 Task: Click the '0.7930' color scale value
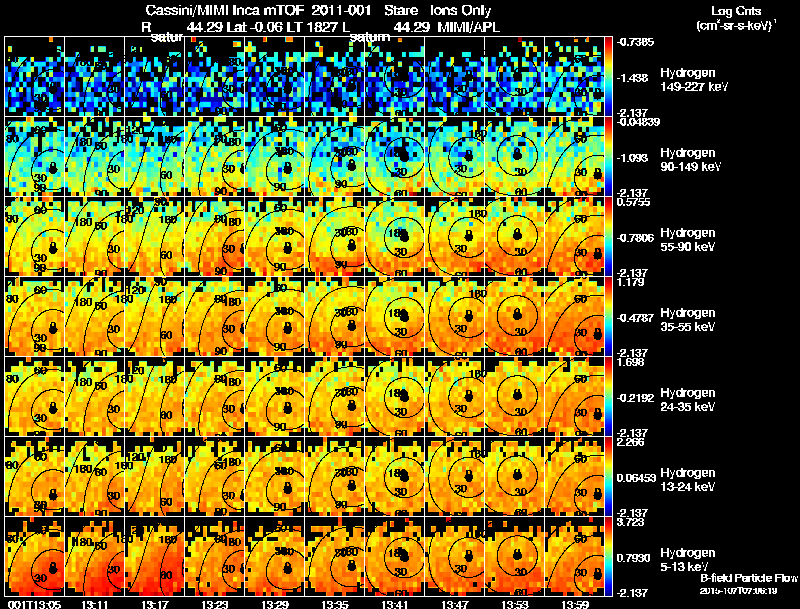(633, 558)
